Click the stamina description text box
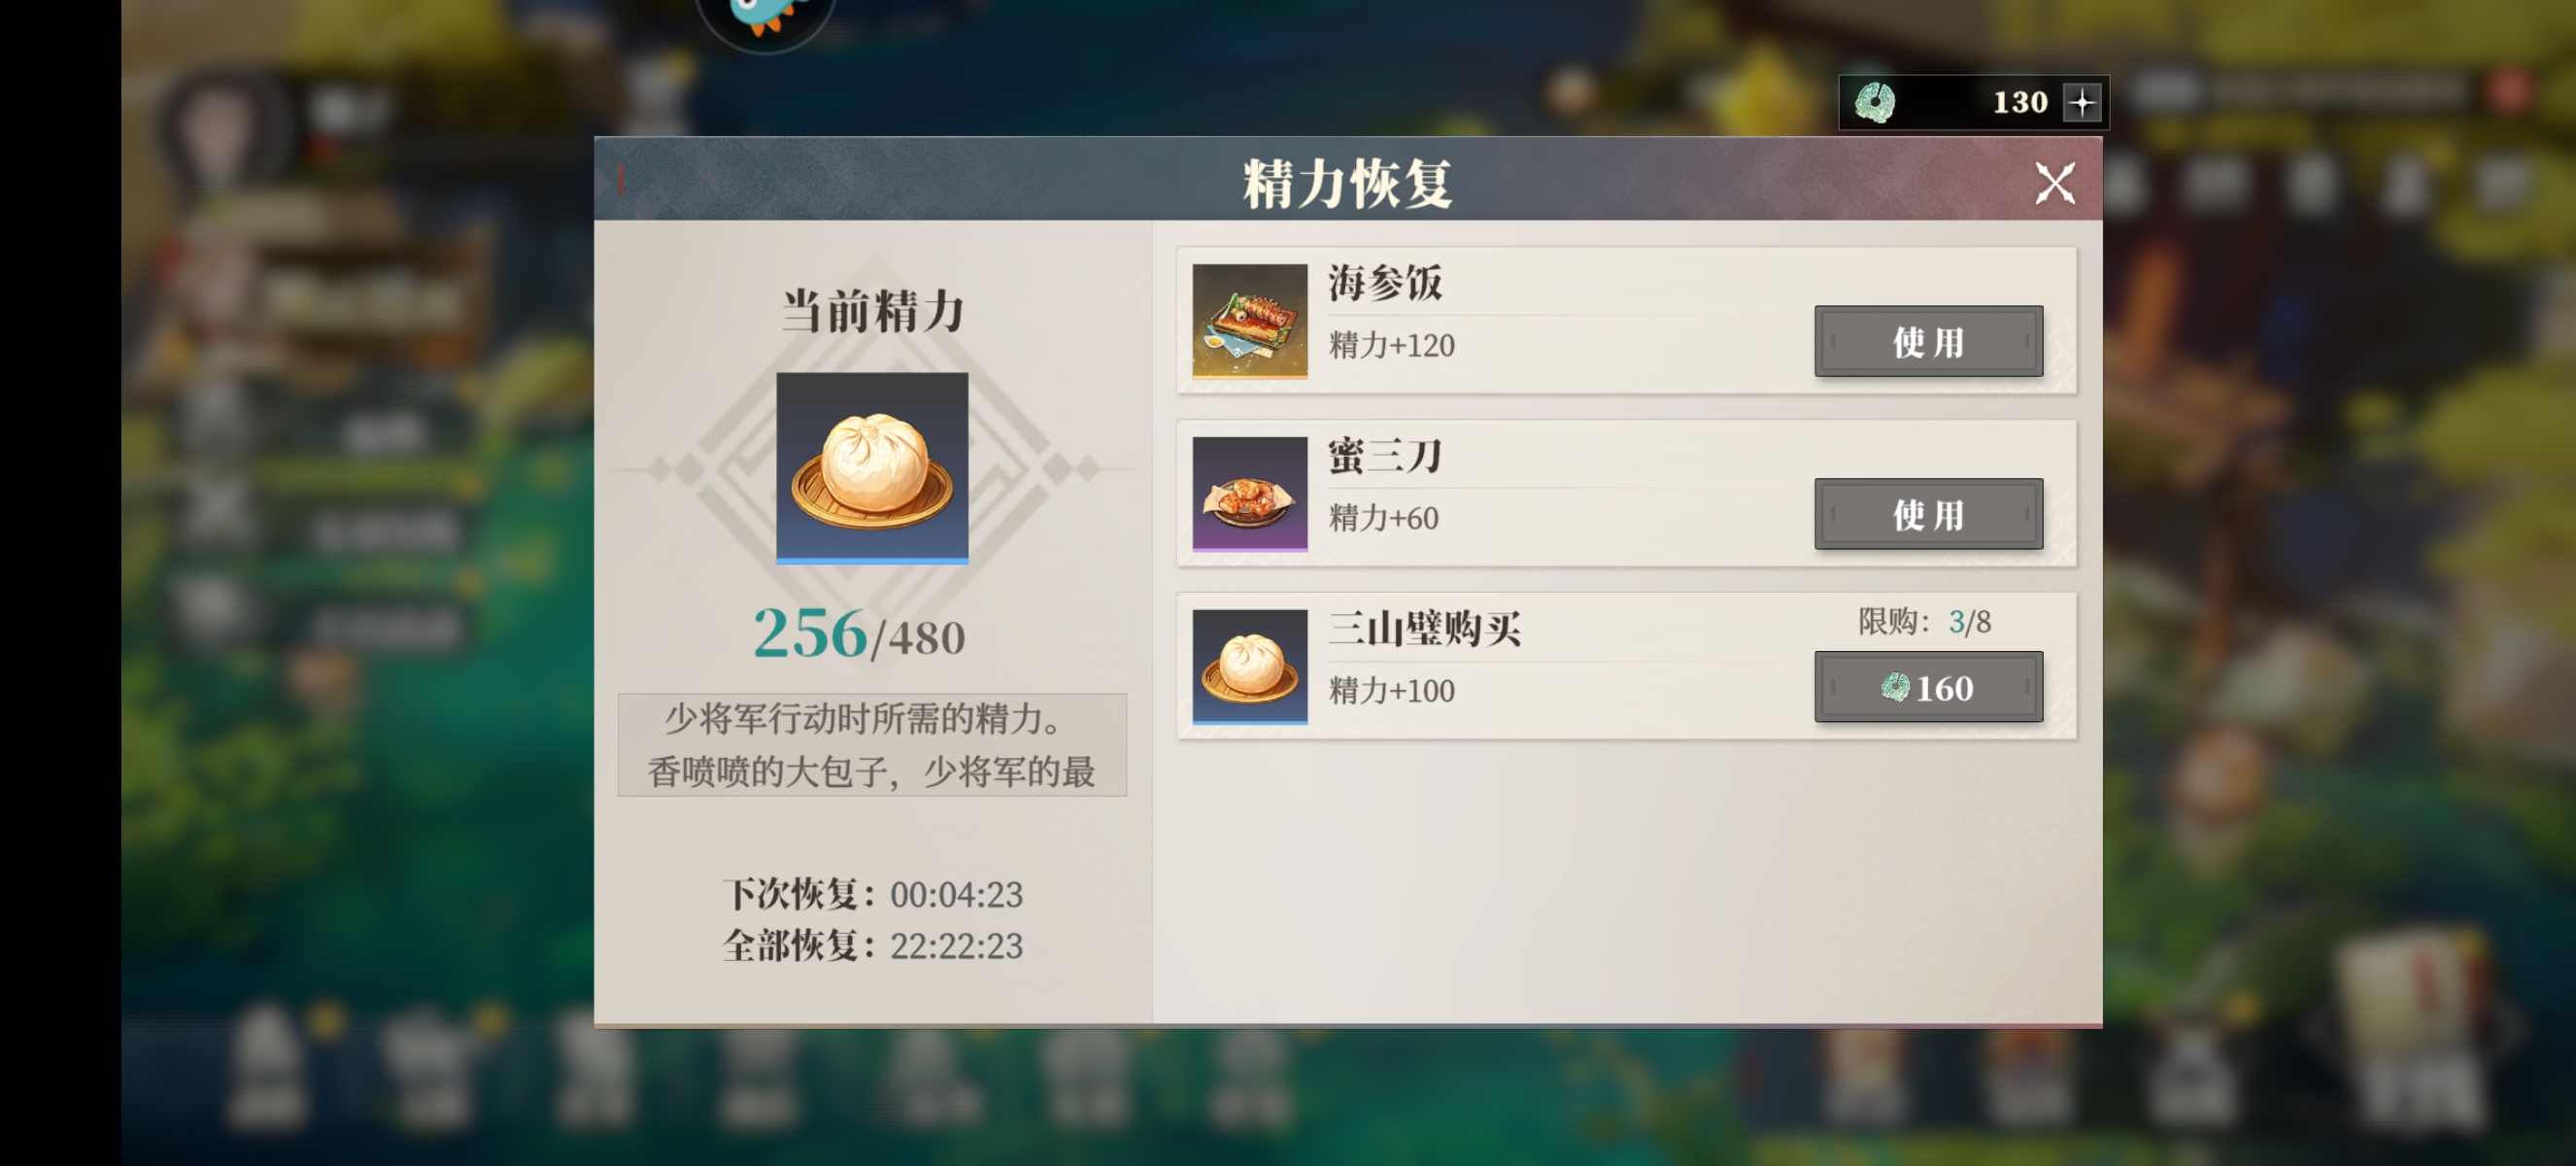 pyautogui.click(x=872, y=745)
